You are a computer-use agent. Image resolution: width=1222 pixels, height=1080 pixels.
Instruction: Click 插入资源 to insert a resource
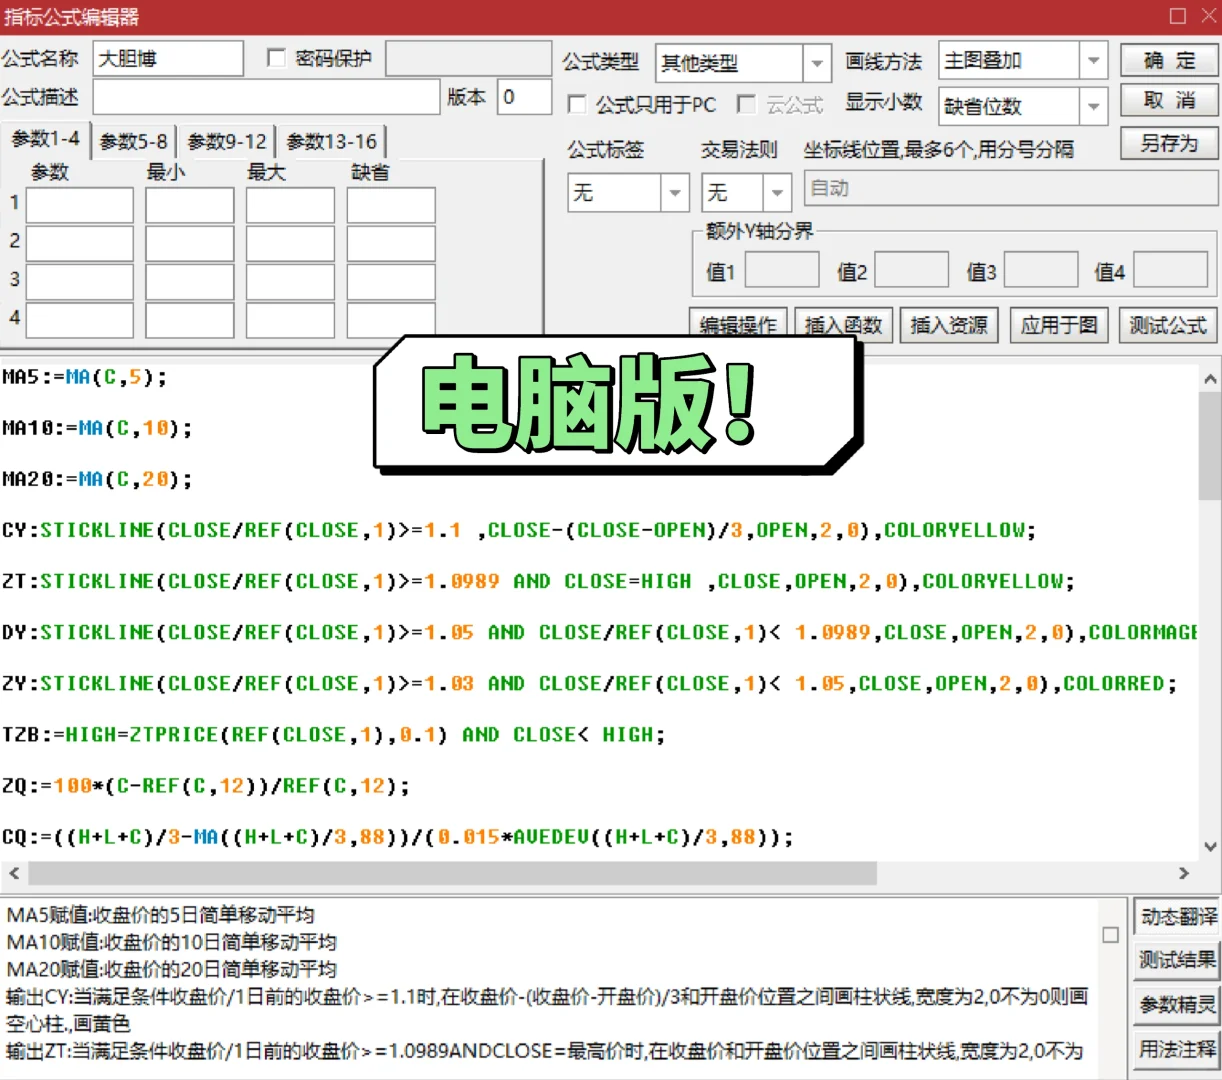click(x=948, y=324)
